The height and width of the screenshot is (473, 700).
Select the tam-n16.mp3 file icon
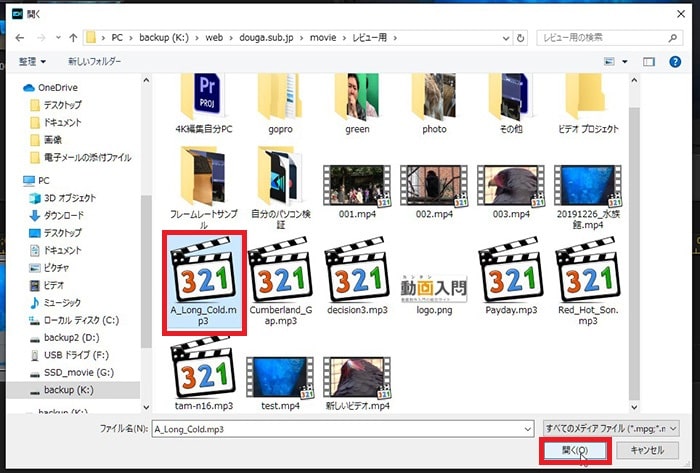tap(204, 367)
